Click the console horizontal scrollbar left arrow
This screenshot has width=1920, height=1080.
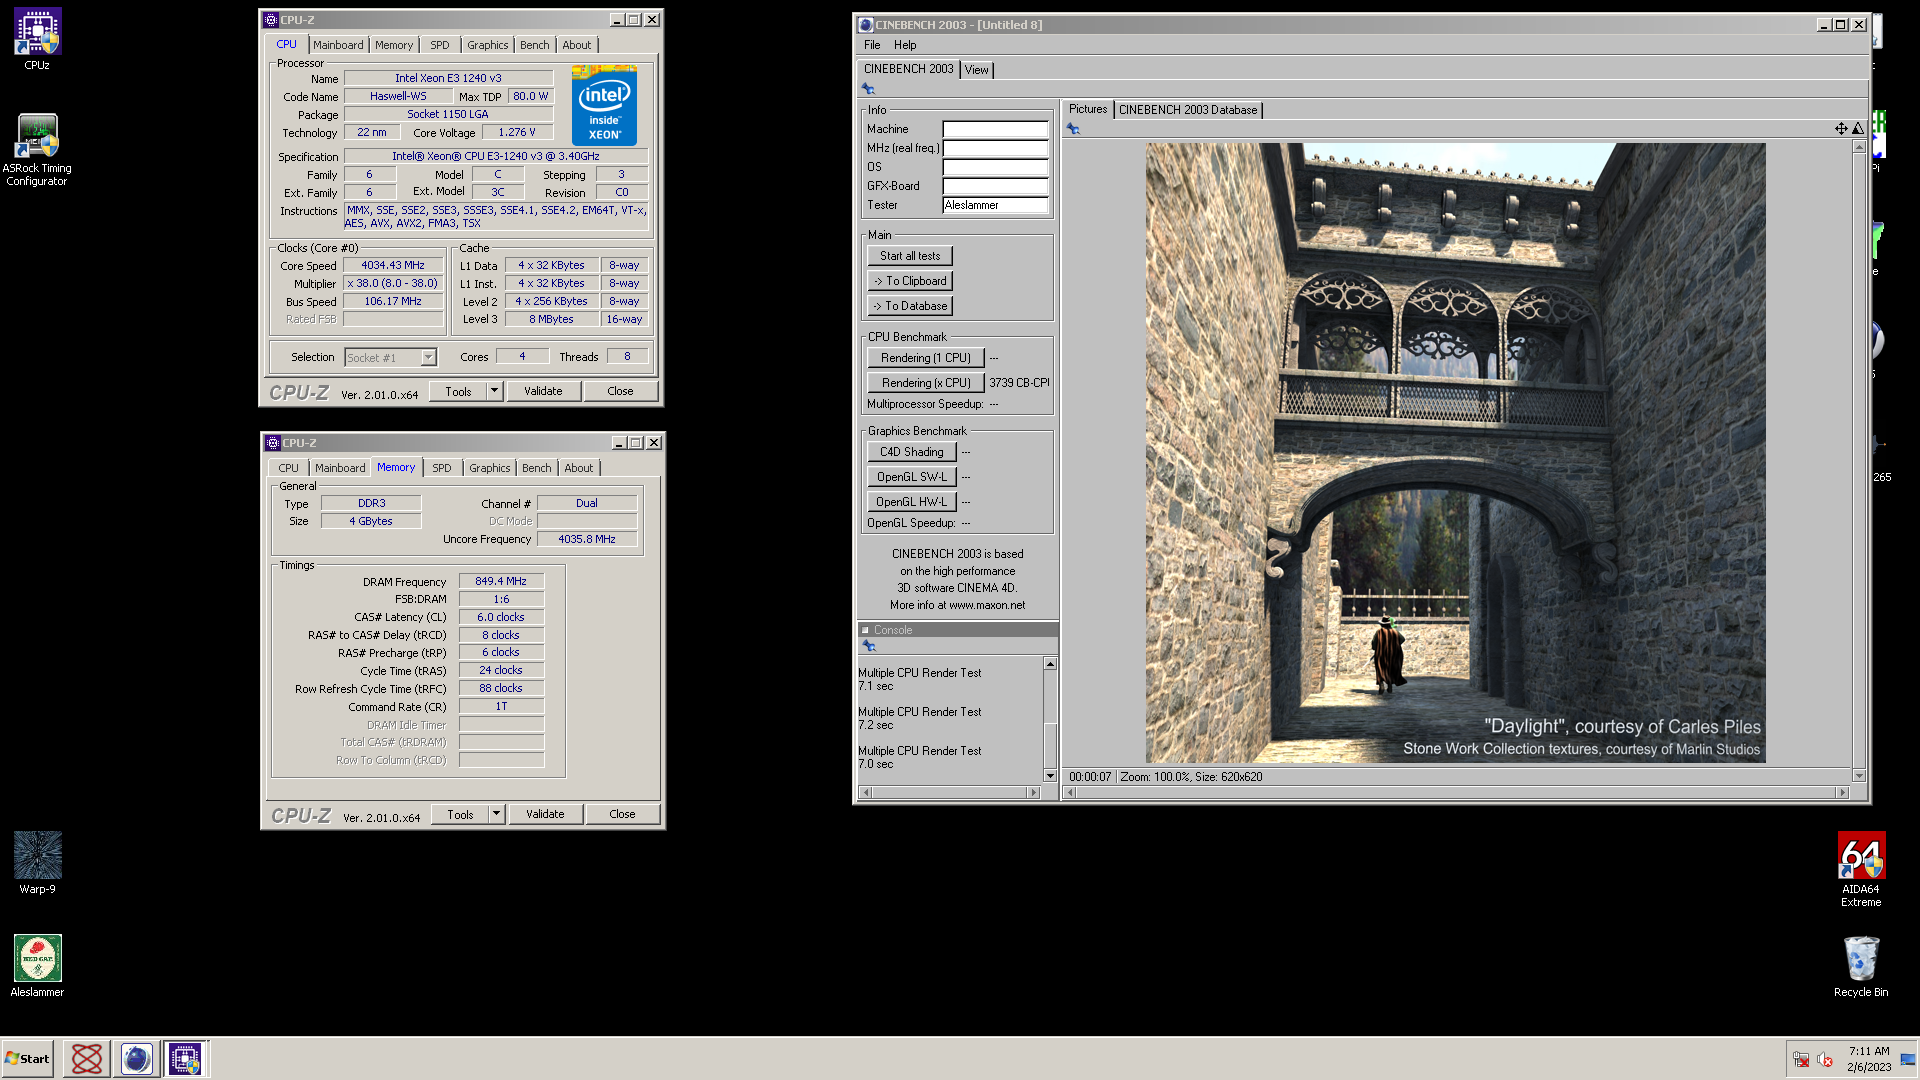tap(866, 792)
